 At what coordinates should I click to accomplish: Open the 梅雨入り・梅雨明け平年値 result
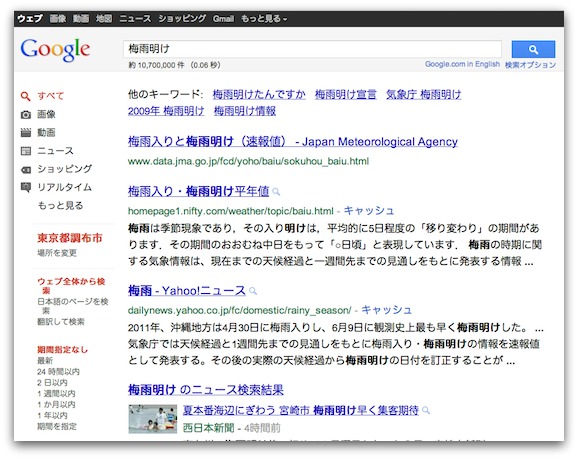click(x=198, y=191)
